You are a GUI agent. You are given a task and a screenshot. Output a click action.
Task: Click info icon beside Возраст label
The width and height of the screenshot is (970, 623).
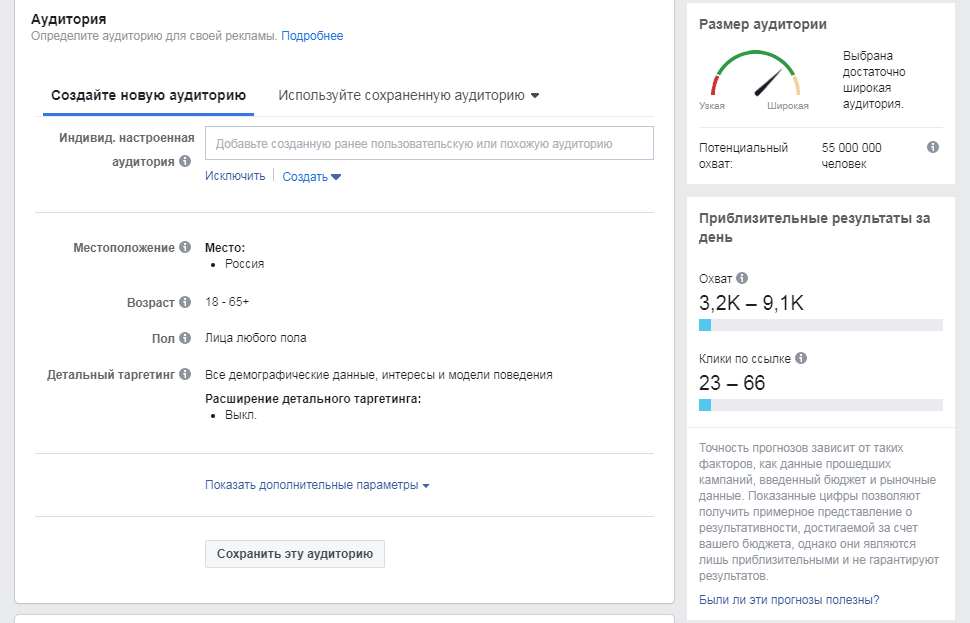coord(185,302)
